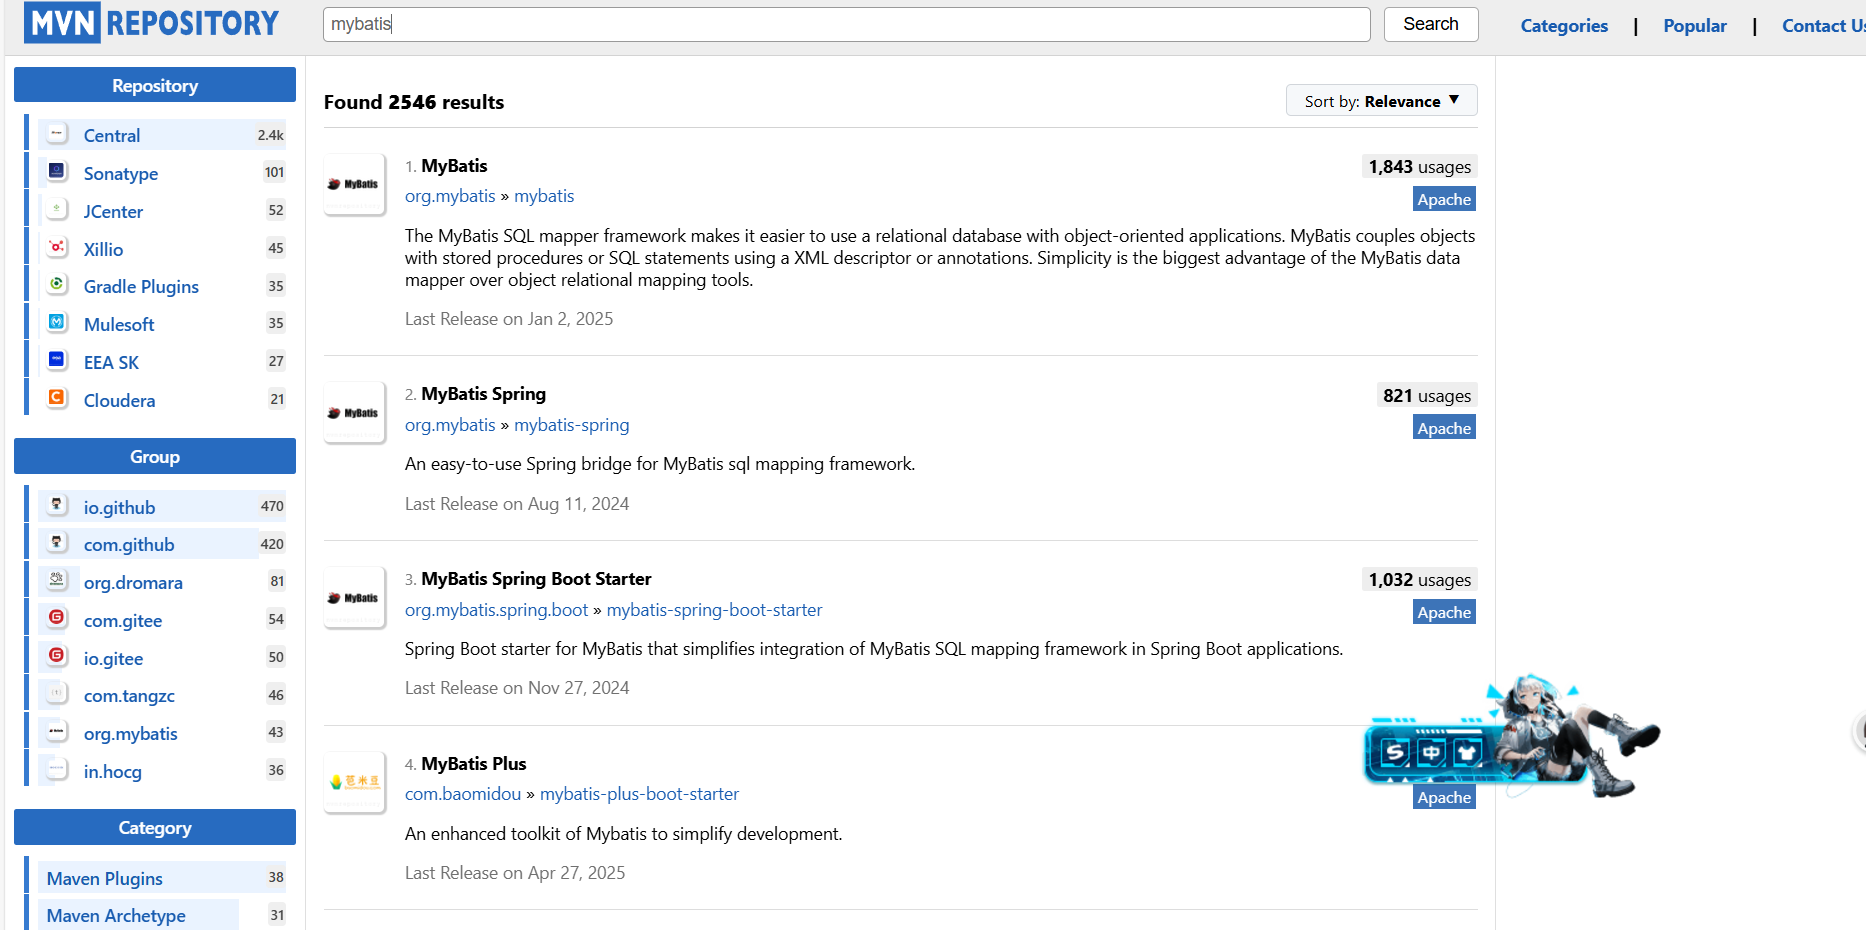Filter by org.dromara group link
This screenshot has height=930, width=1866.
[x=133, y=582]
